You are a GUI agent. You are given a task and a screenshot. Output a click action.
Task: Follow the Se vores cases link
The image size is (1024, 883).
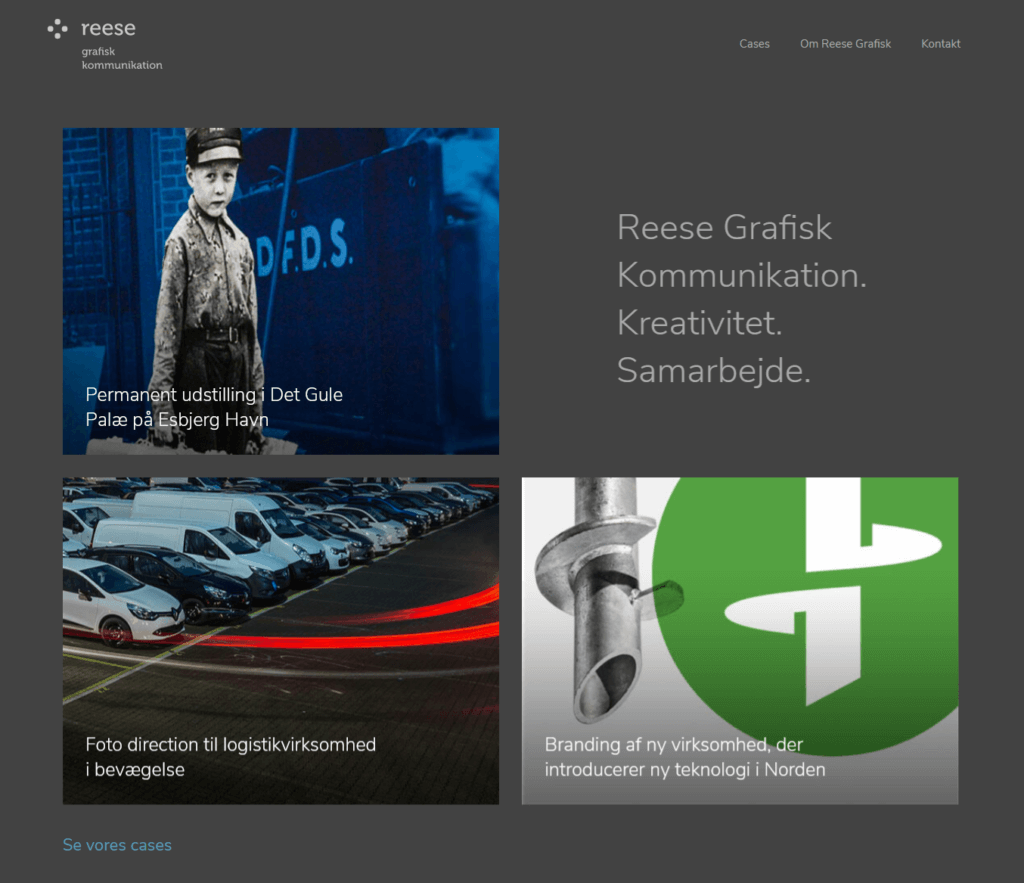(x=117, y=844)
